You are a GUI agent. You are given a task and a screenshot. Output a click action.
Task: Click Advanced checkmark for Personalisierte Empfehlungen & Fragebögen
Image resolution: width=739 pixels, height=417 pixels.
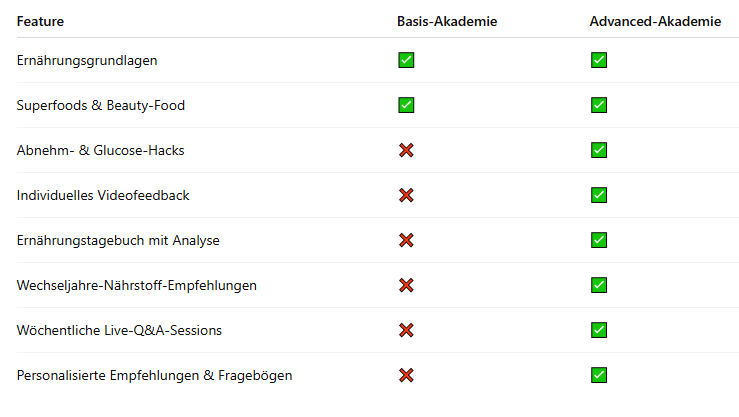pos(599,375)
